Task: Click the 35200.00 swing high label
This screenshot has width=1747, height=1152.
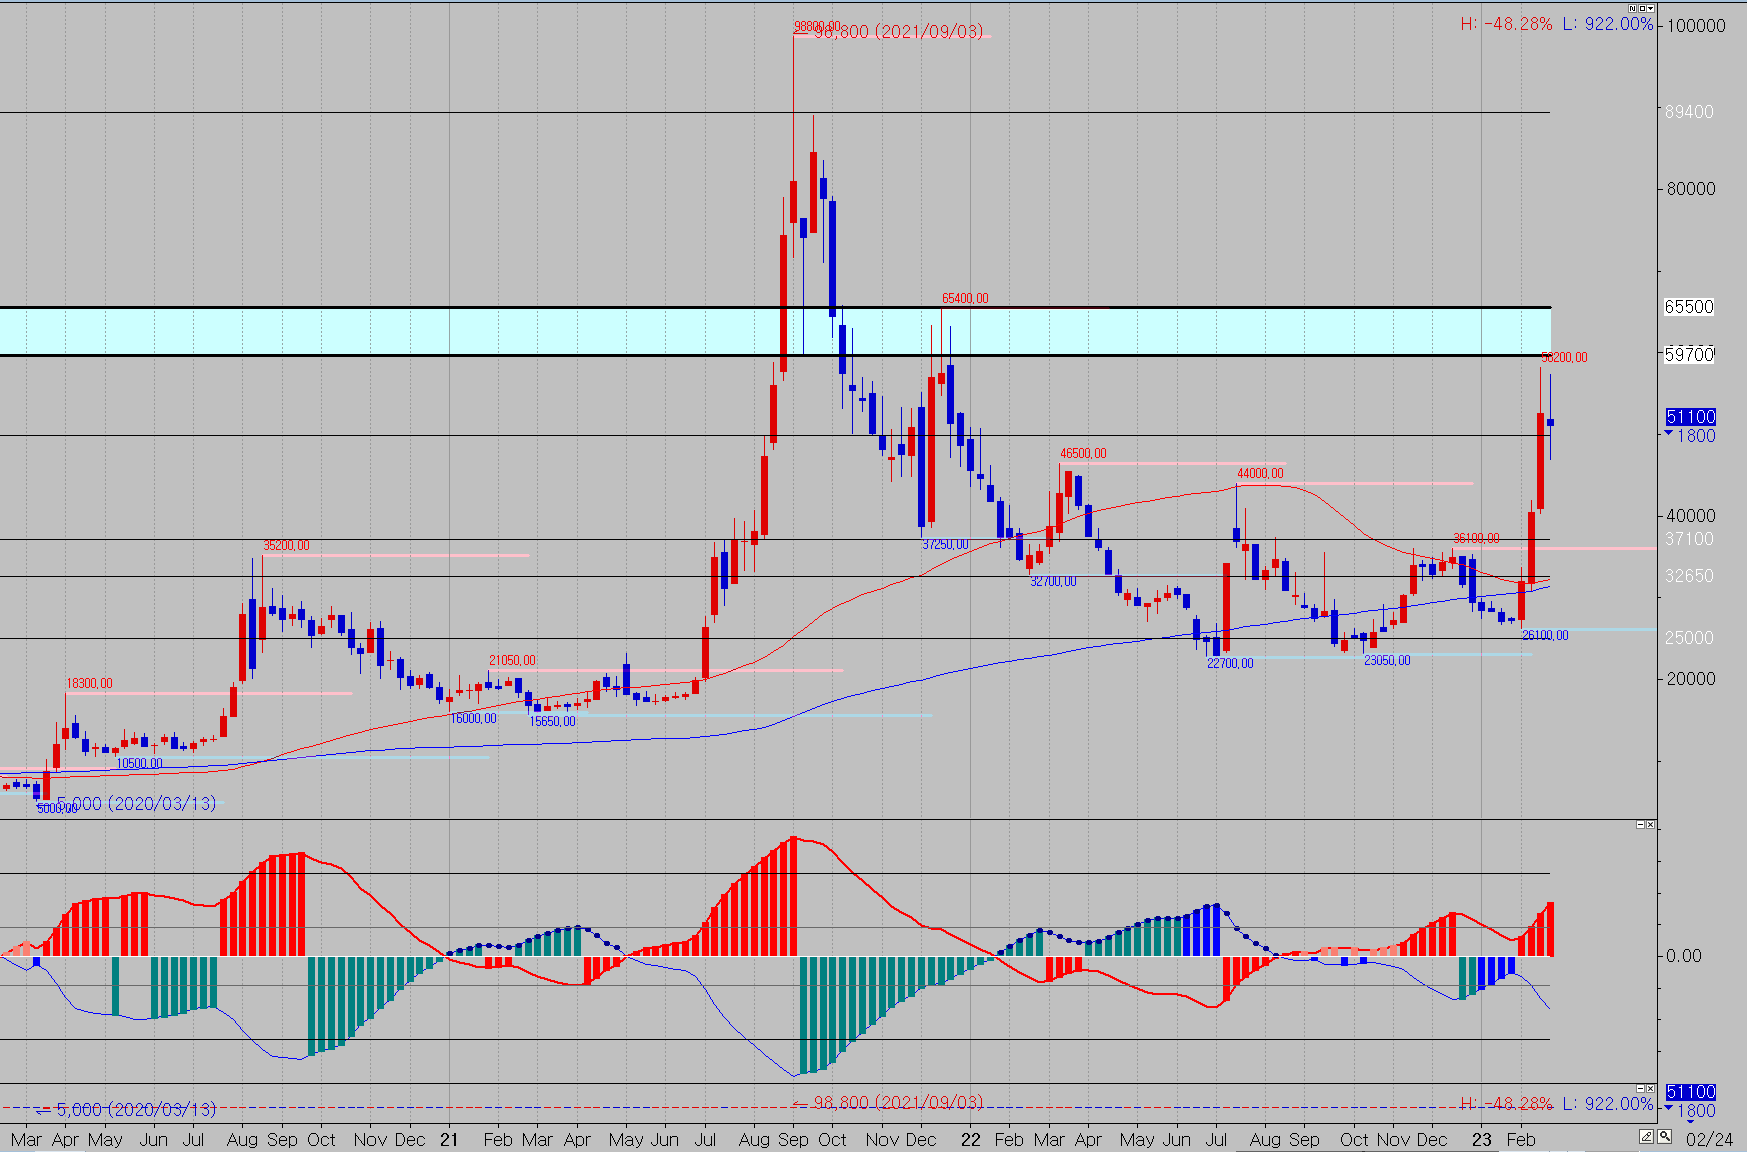Action: (x=286, y=545)
